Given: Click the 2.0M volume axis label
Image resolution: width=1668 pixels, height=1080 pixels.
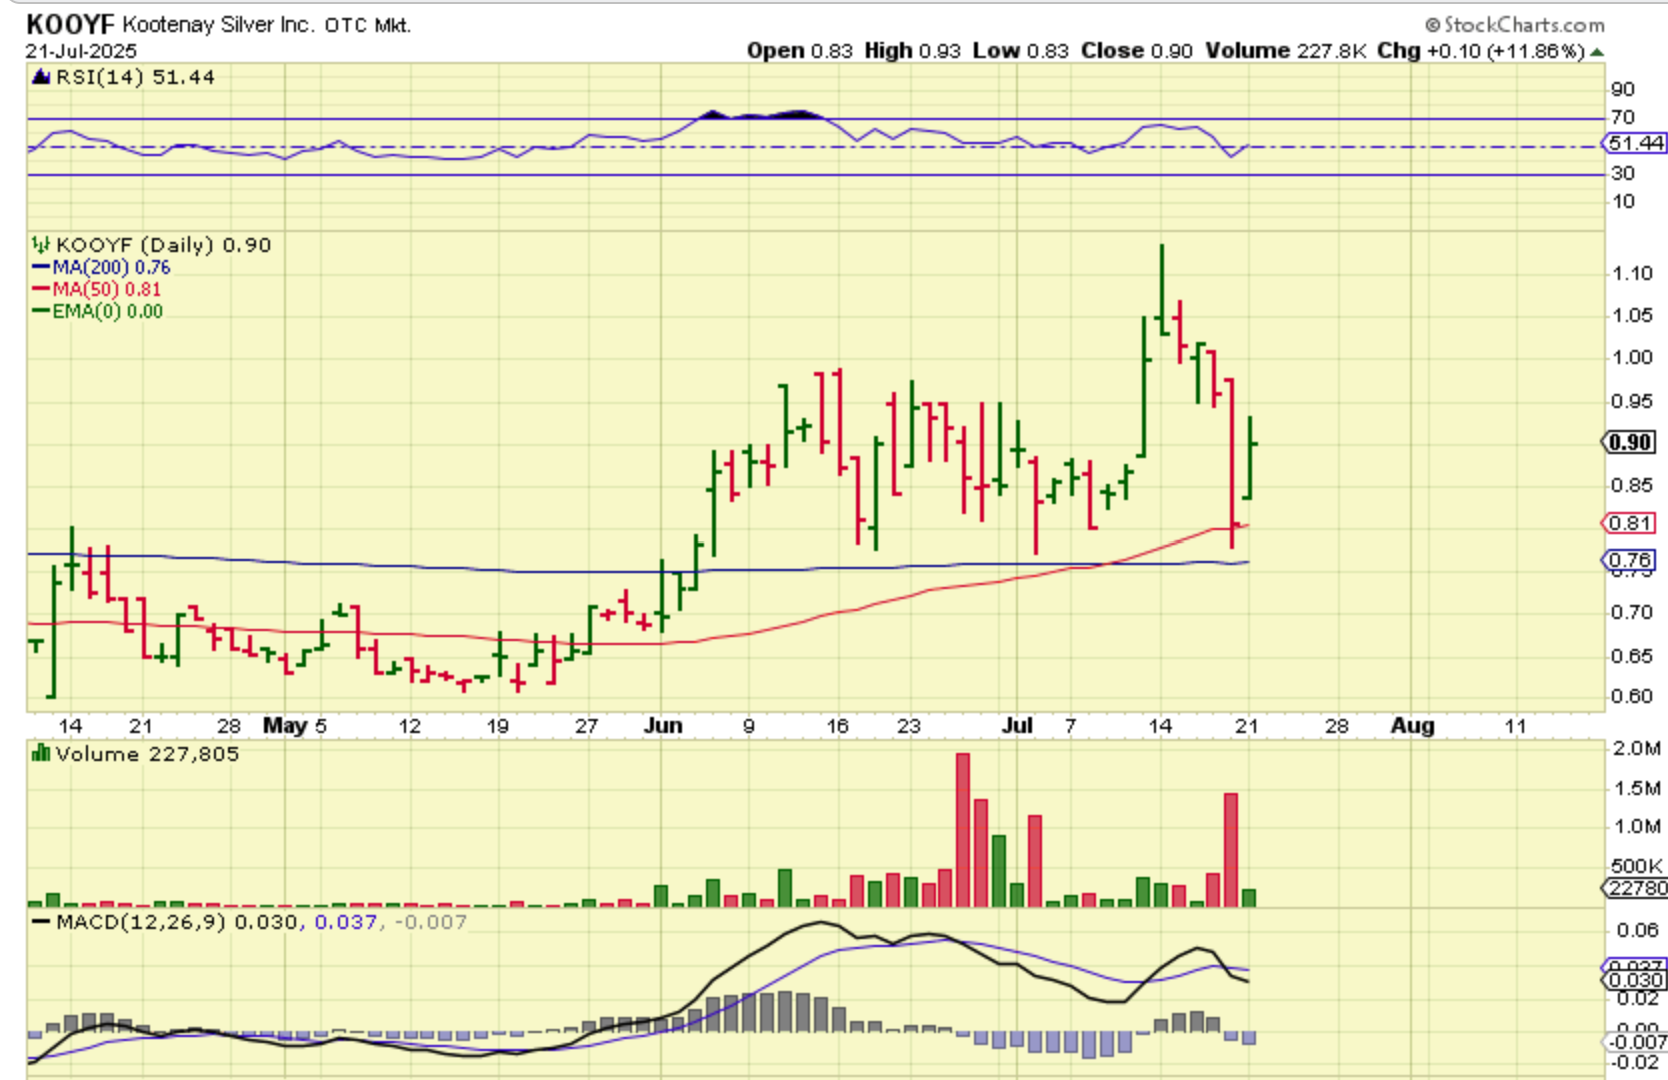Looking at the screenshot, I should click(x=1637, y=749).
